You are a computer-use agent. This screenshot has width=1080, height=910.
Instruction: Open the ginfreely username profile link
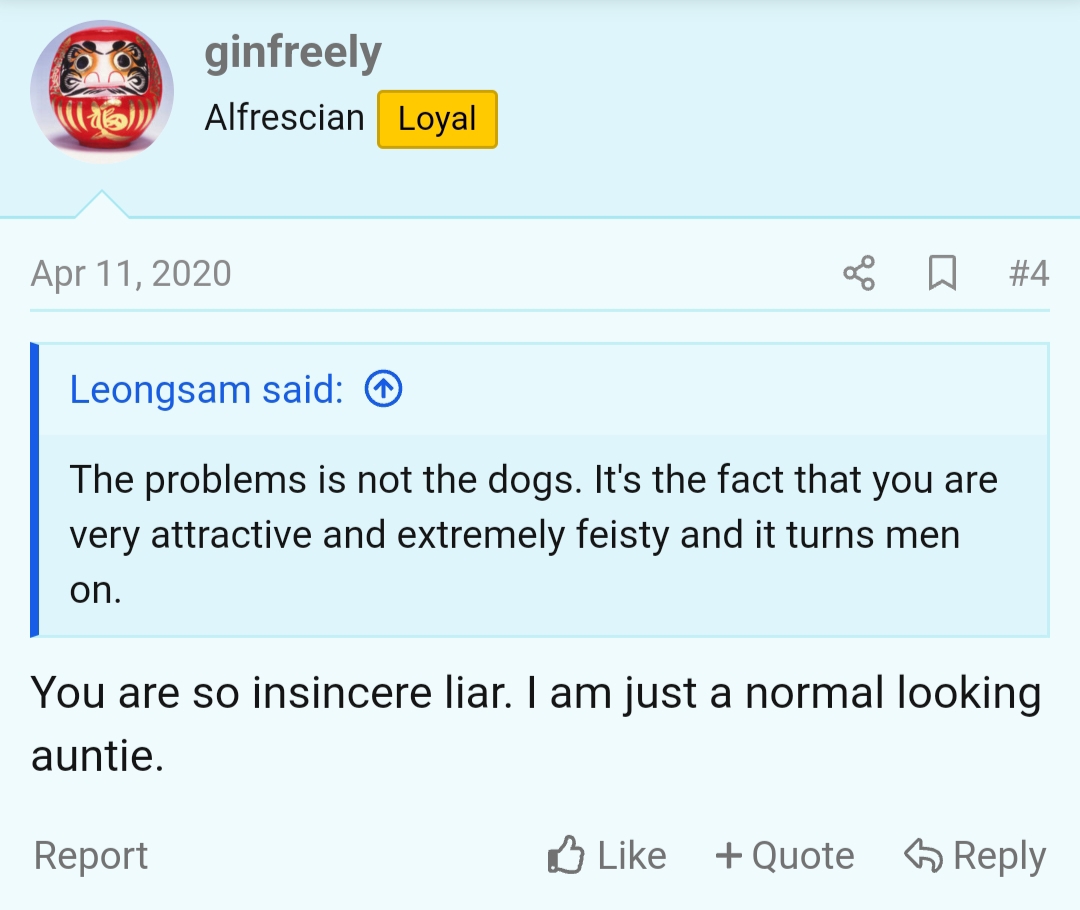(x=293, y=53)
